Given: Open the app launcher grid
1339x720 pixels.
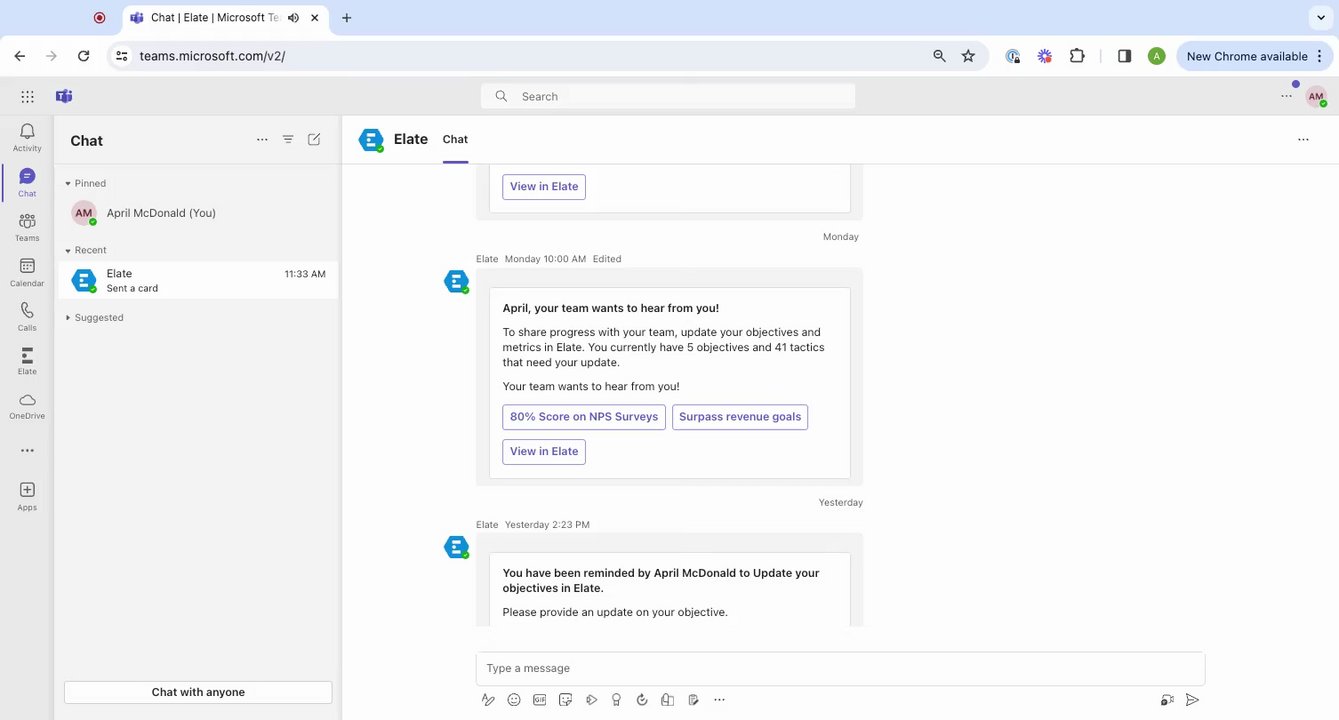Looking at the screenshot, I should pyautogui.click(x=27, y=97).
